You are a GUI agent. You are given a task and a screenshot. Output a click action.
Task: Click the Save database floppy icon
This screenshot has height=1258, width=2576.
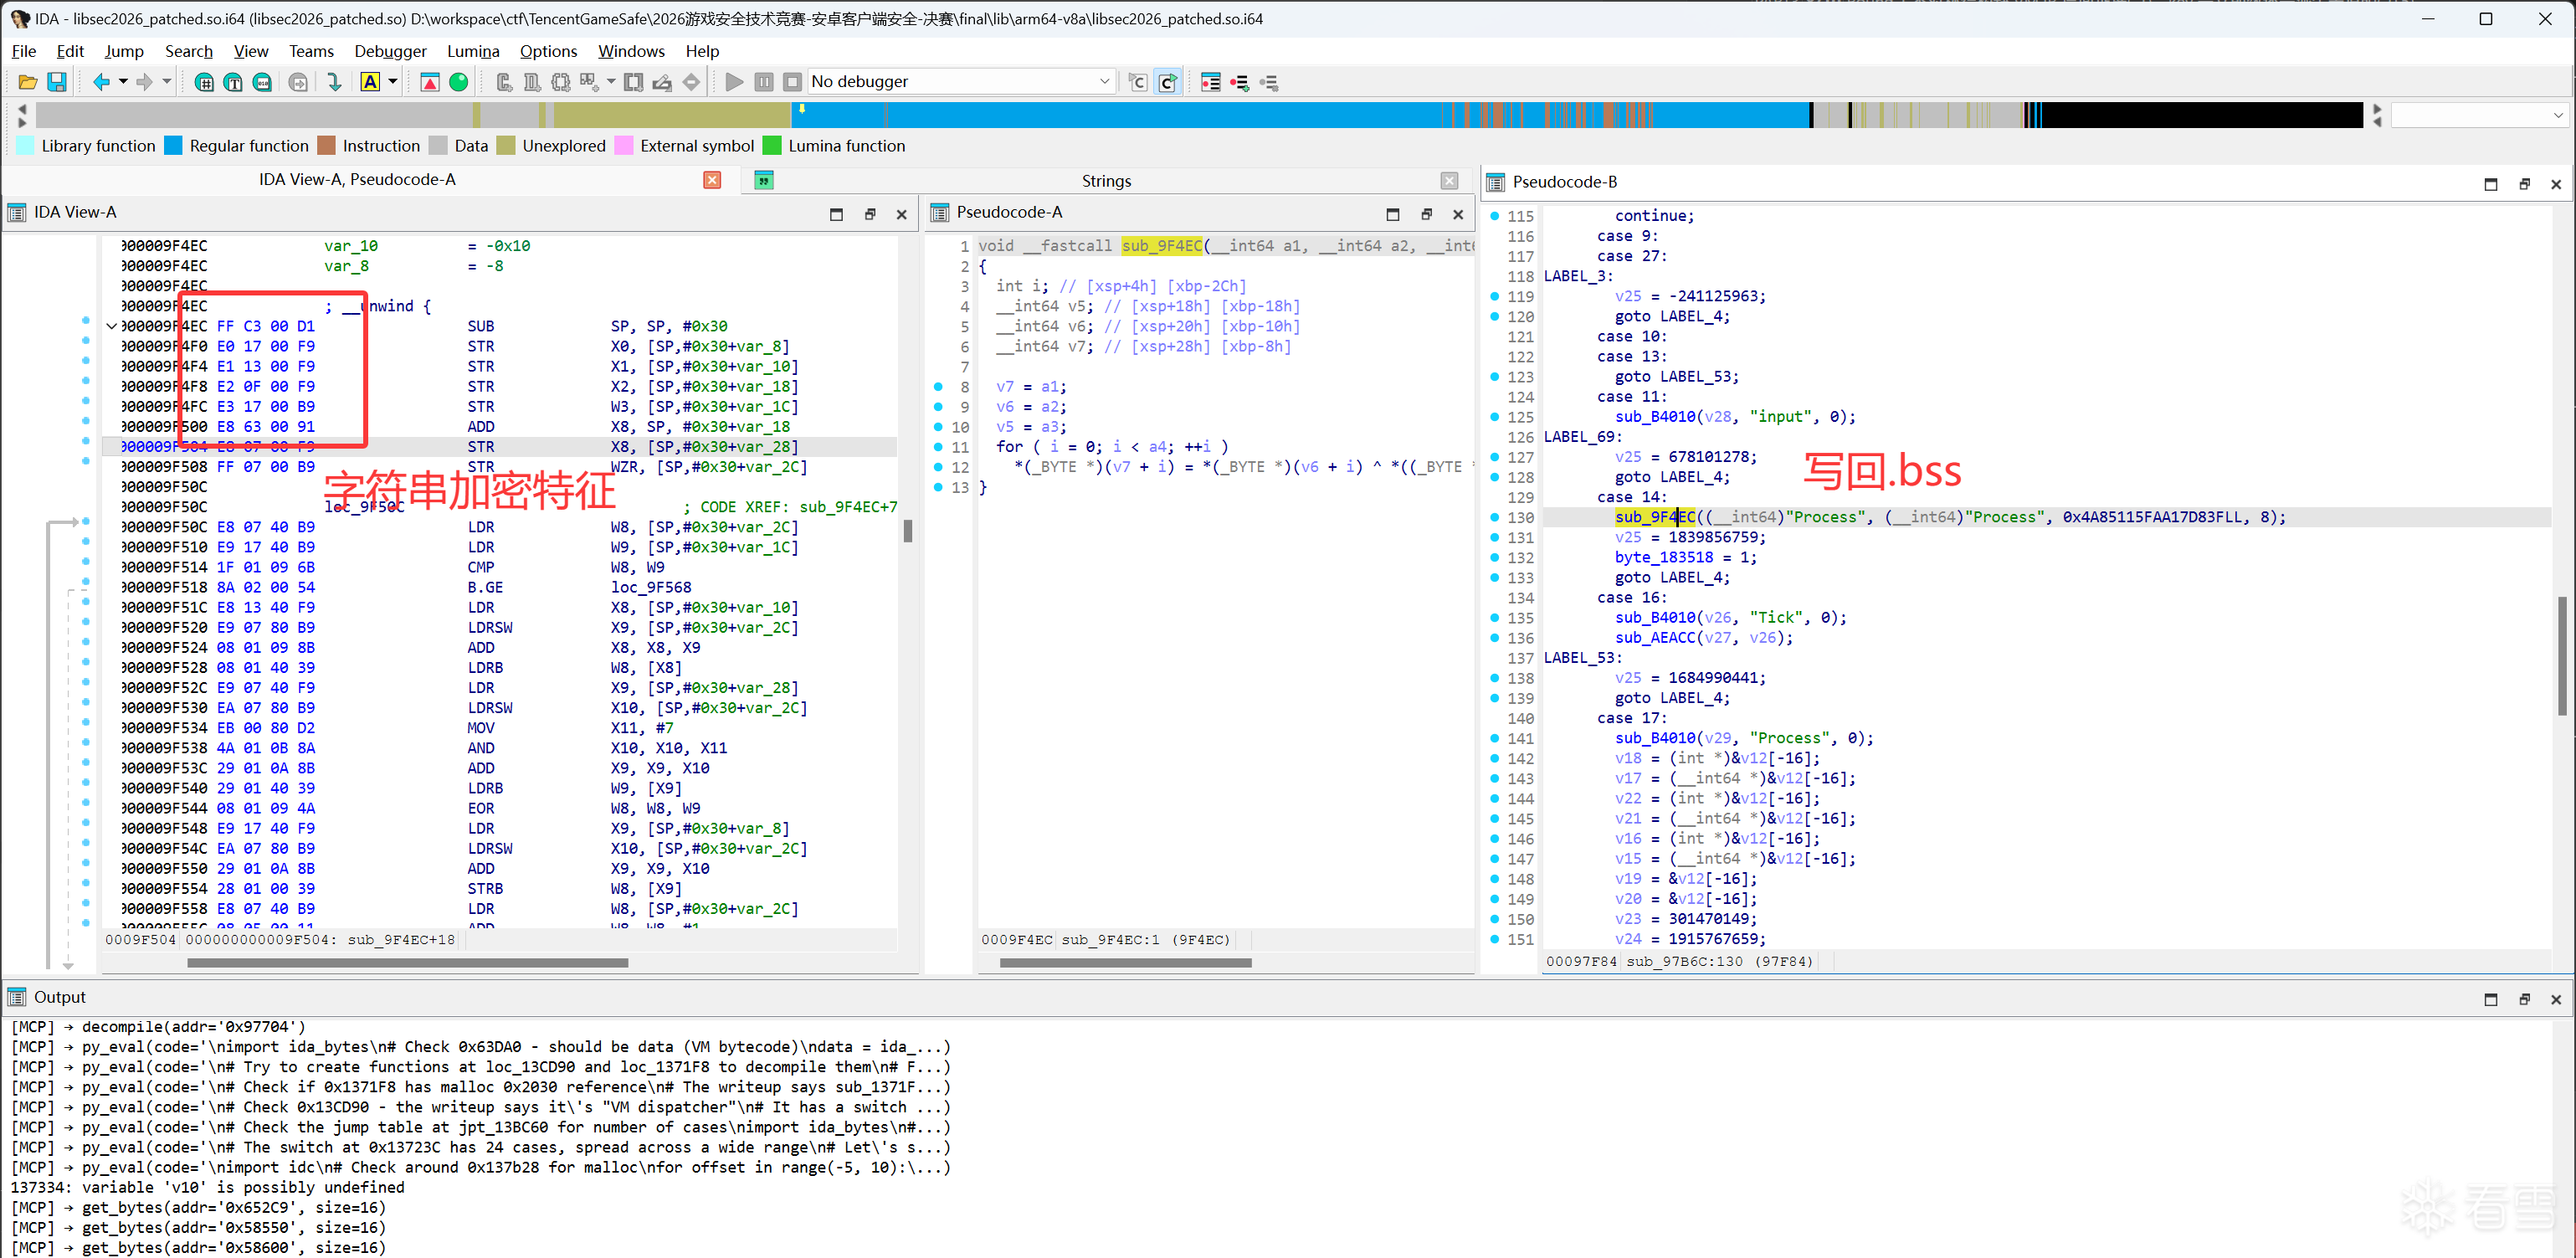pos(57,82)
